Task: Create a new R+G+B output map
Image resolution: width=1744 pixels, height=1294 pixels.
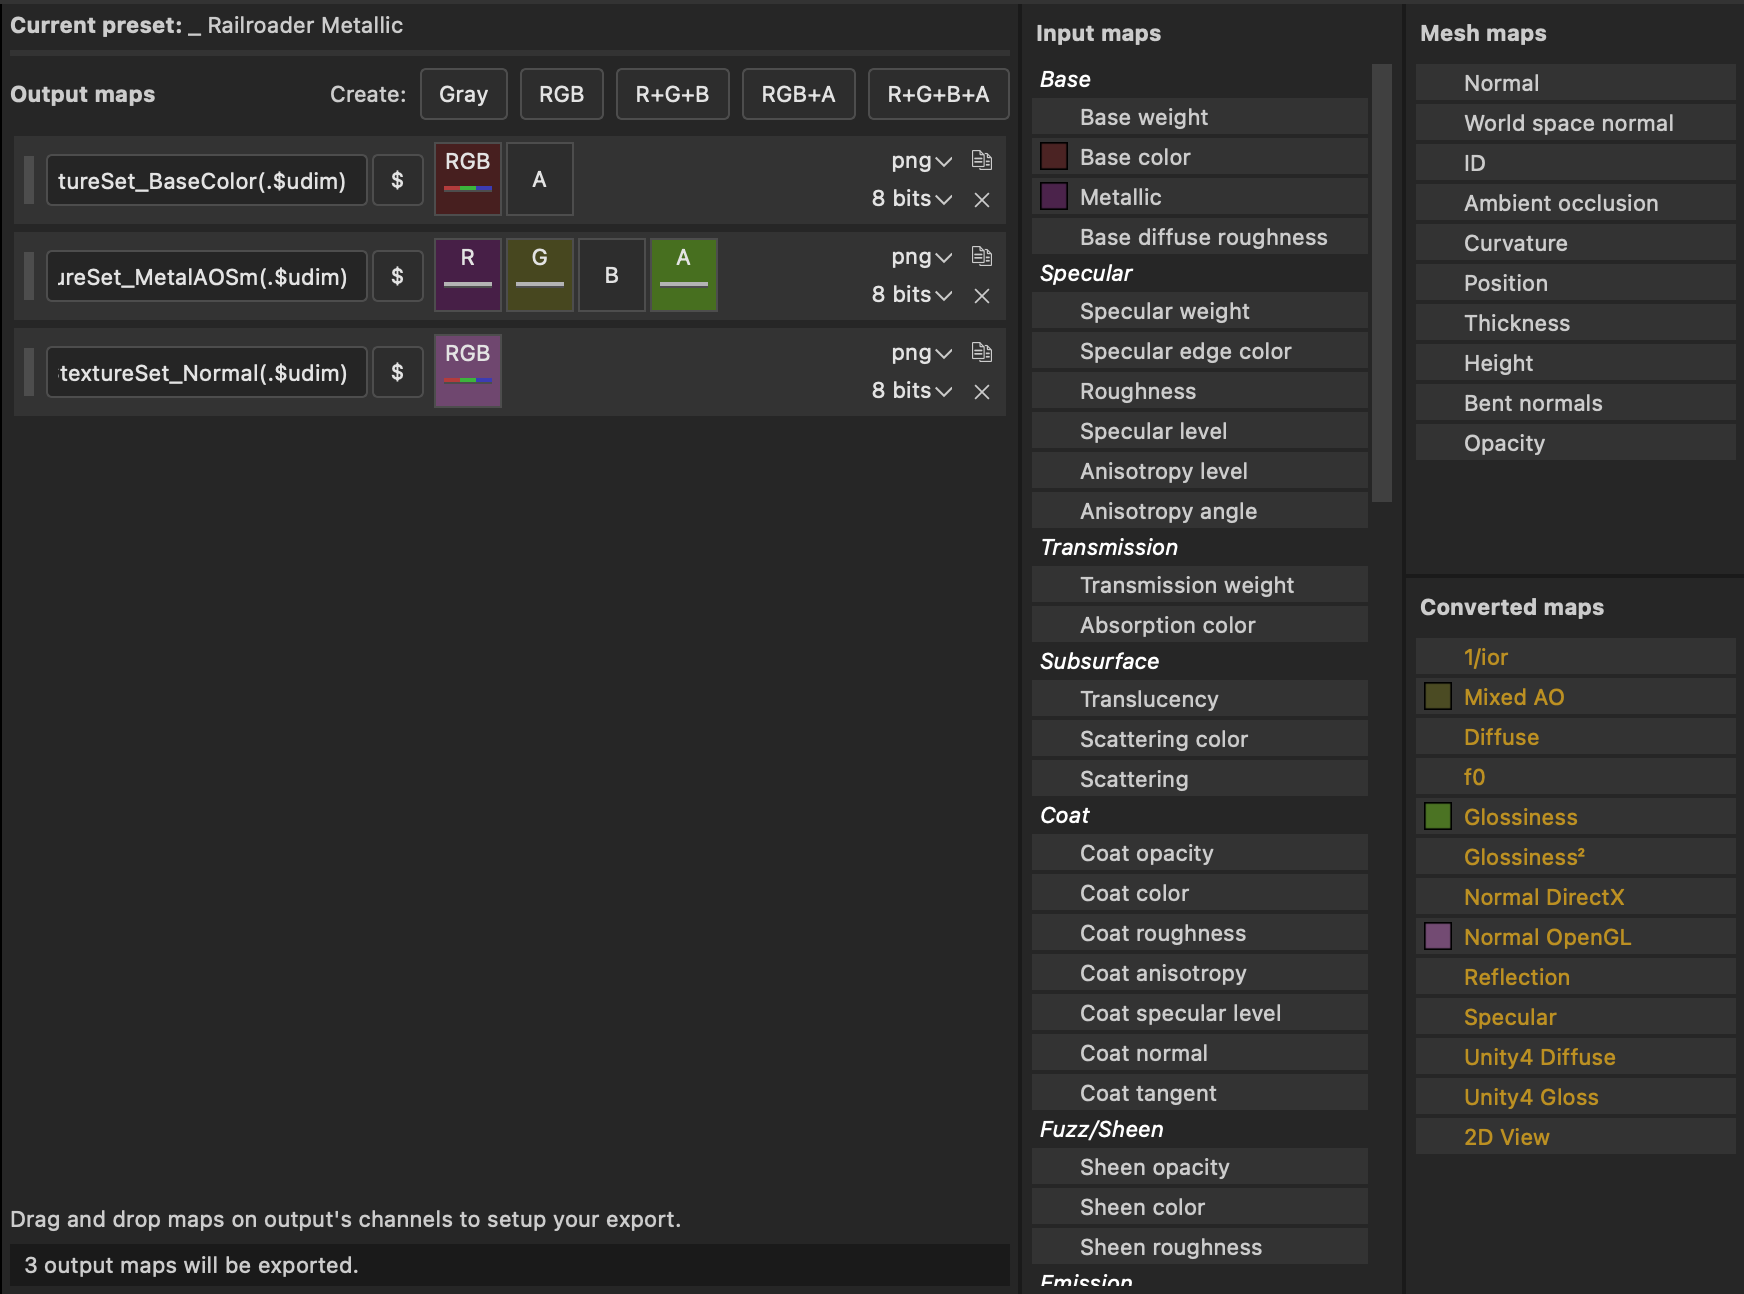Action: click(673, 94)
